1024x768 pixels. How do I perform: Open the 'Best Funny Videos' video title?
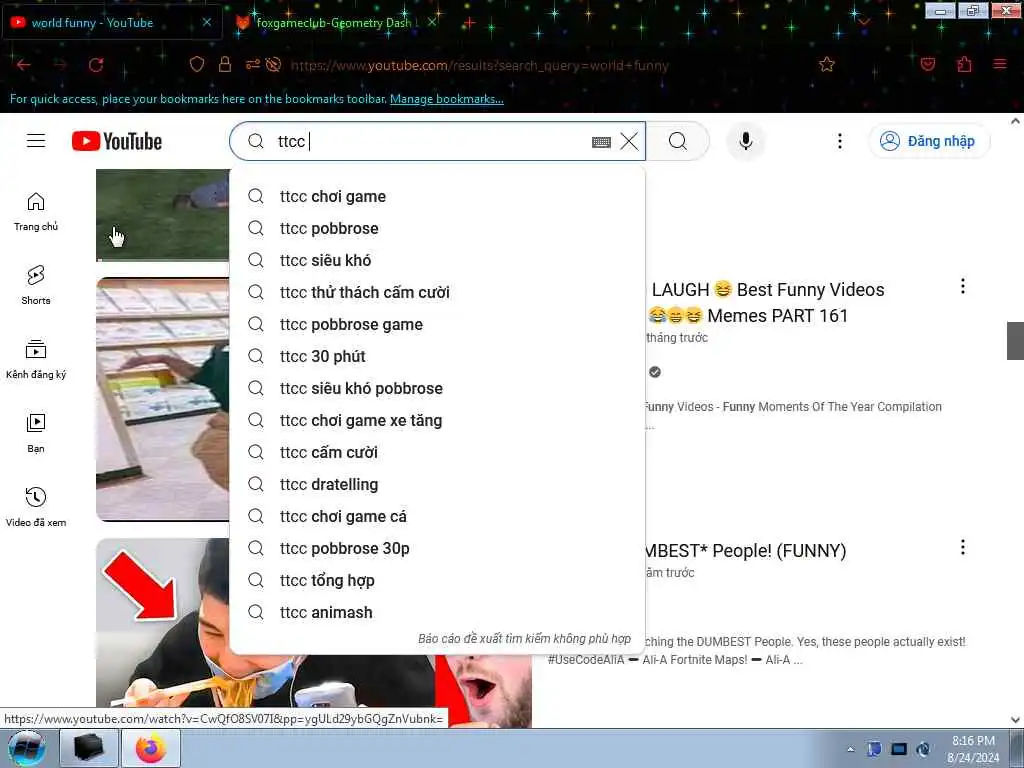pos(765,302)
